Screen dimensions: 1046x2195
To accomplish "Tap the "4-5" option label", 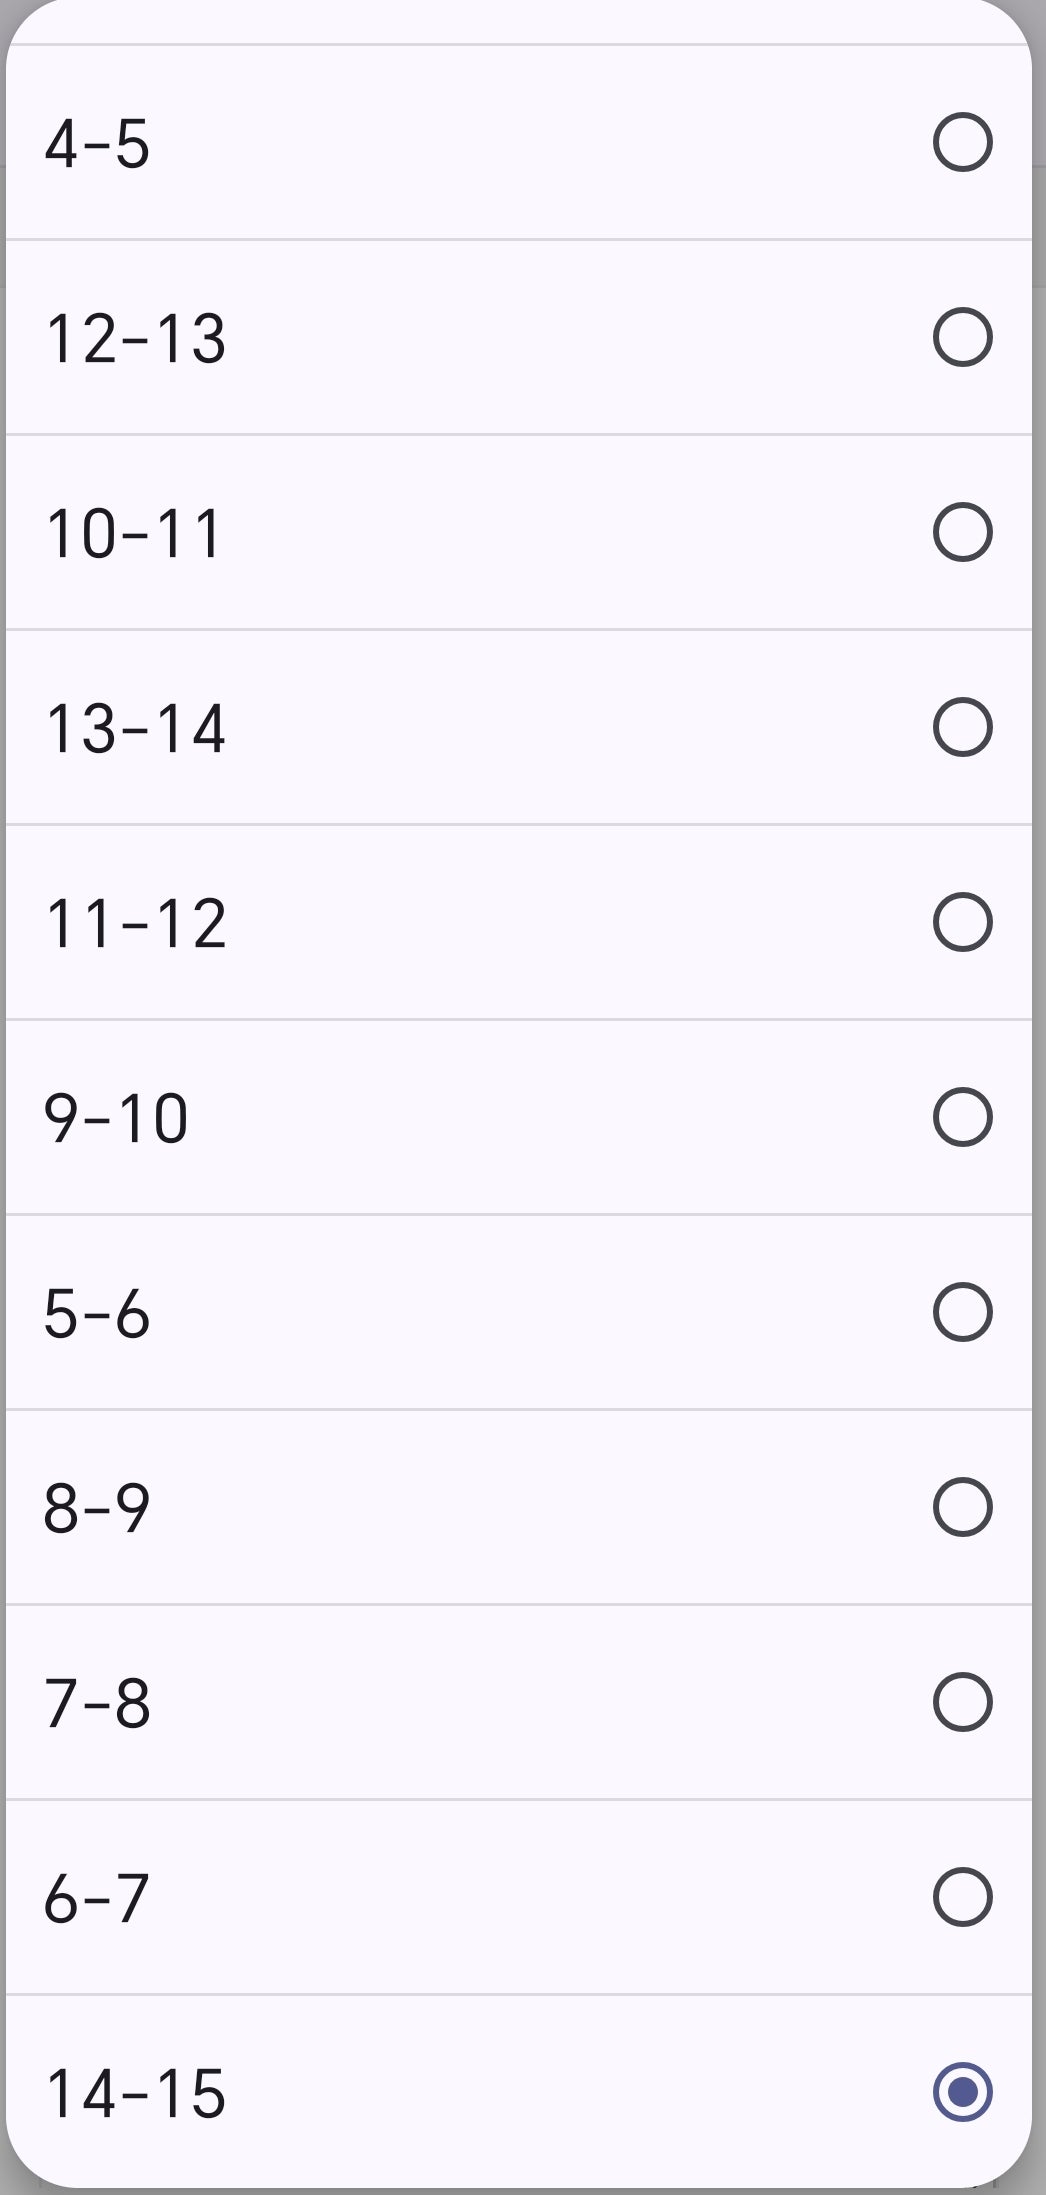I will click(97, 144).
